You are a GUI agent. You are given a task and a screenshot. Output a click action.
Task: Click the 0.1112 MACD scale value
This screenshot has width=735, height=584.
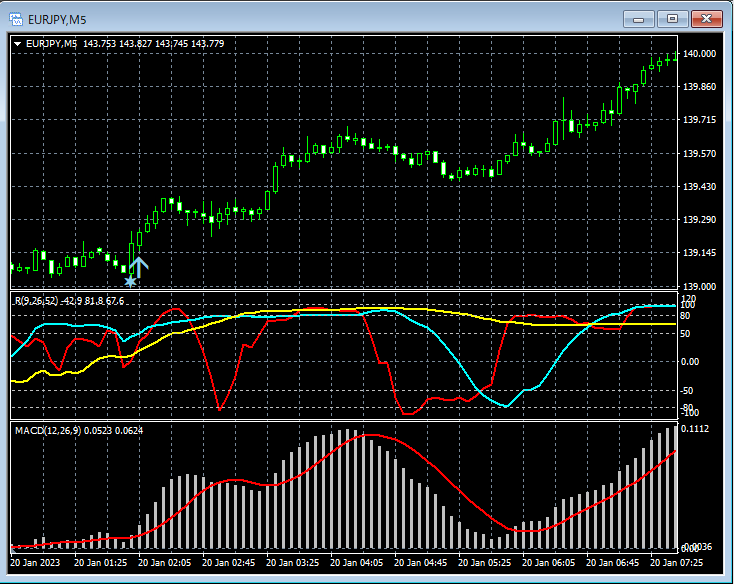[x=695, y=429]
